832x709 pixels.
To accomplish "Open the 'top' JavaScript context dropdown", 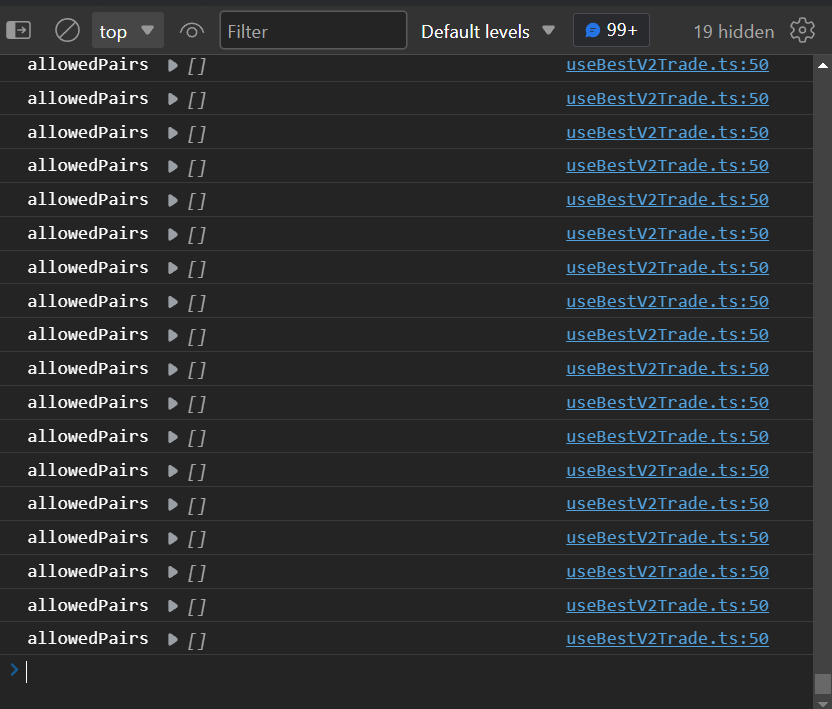I will (x=127, y=31).
